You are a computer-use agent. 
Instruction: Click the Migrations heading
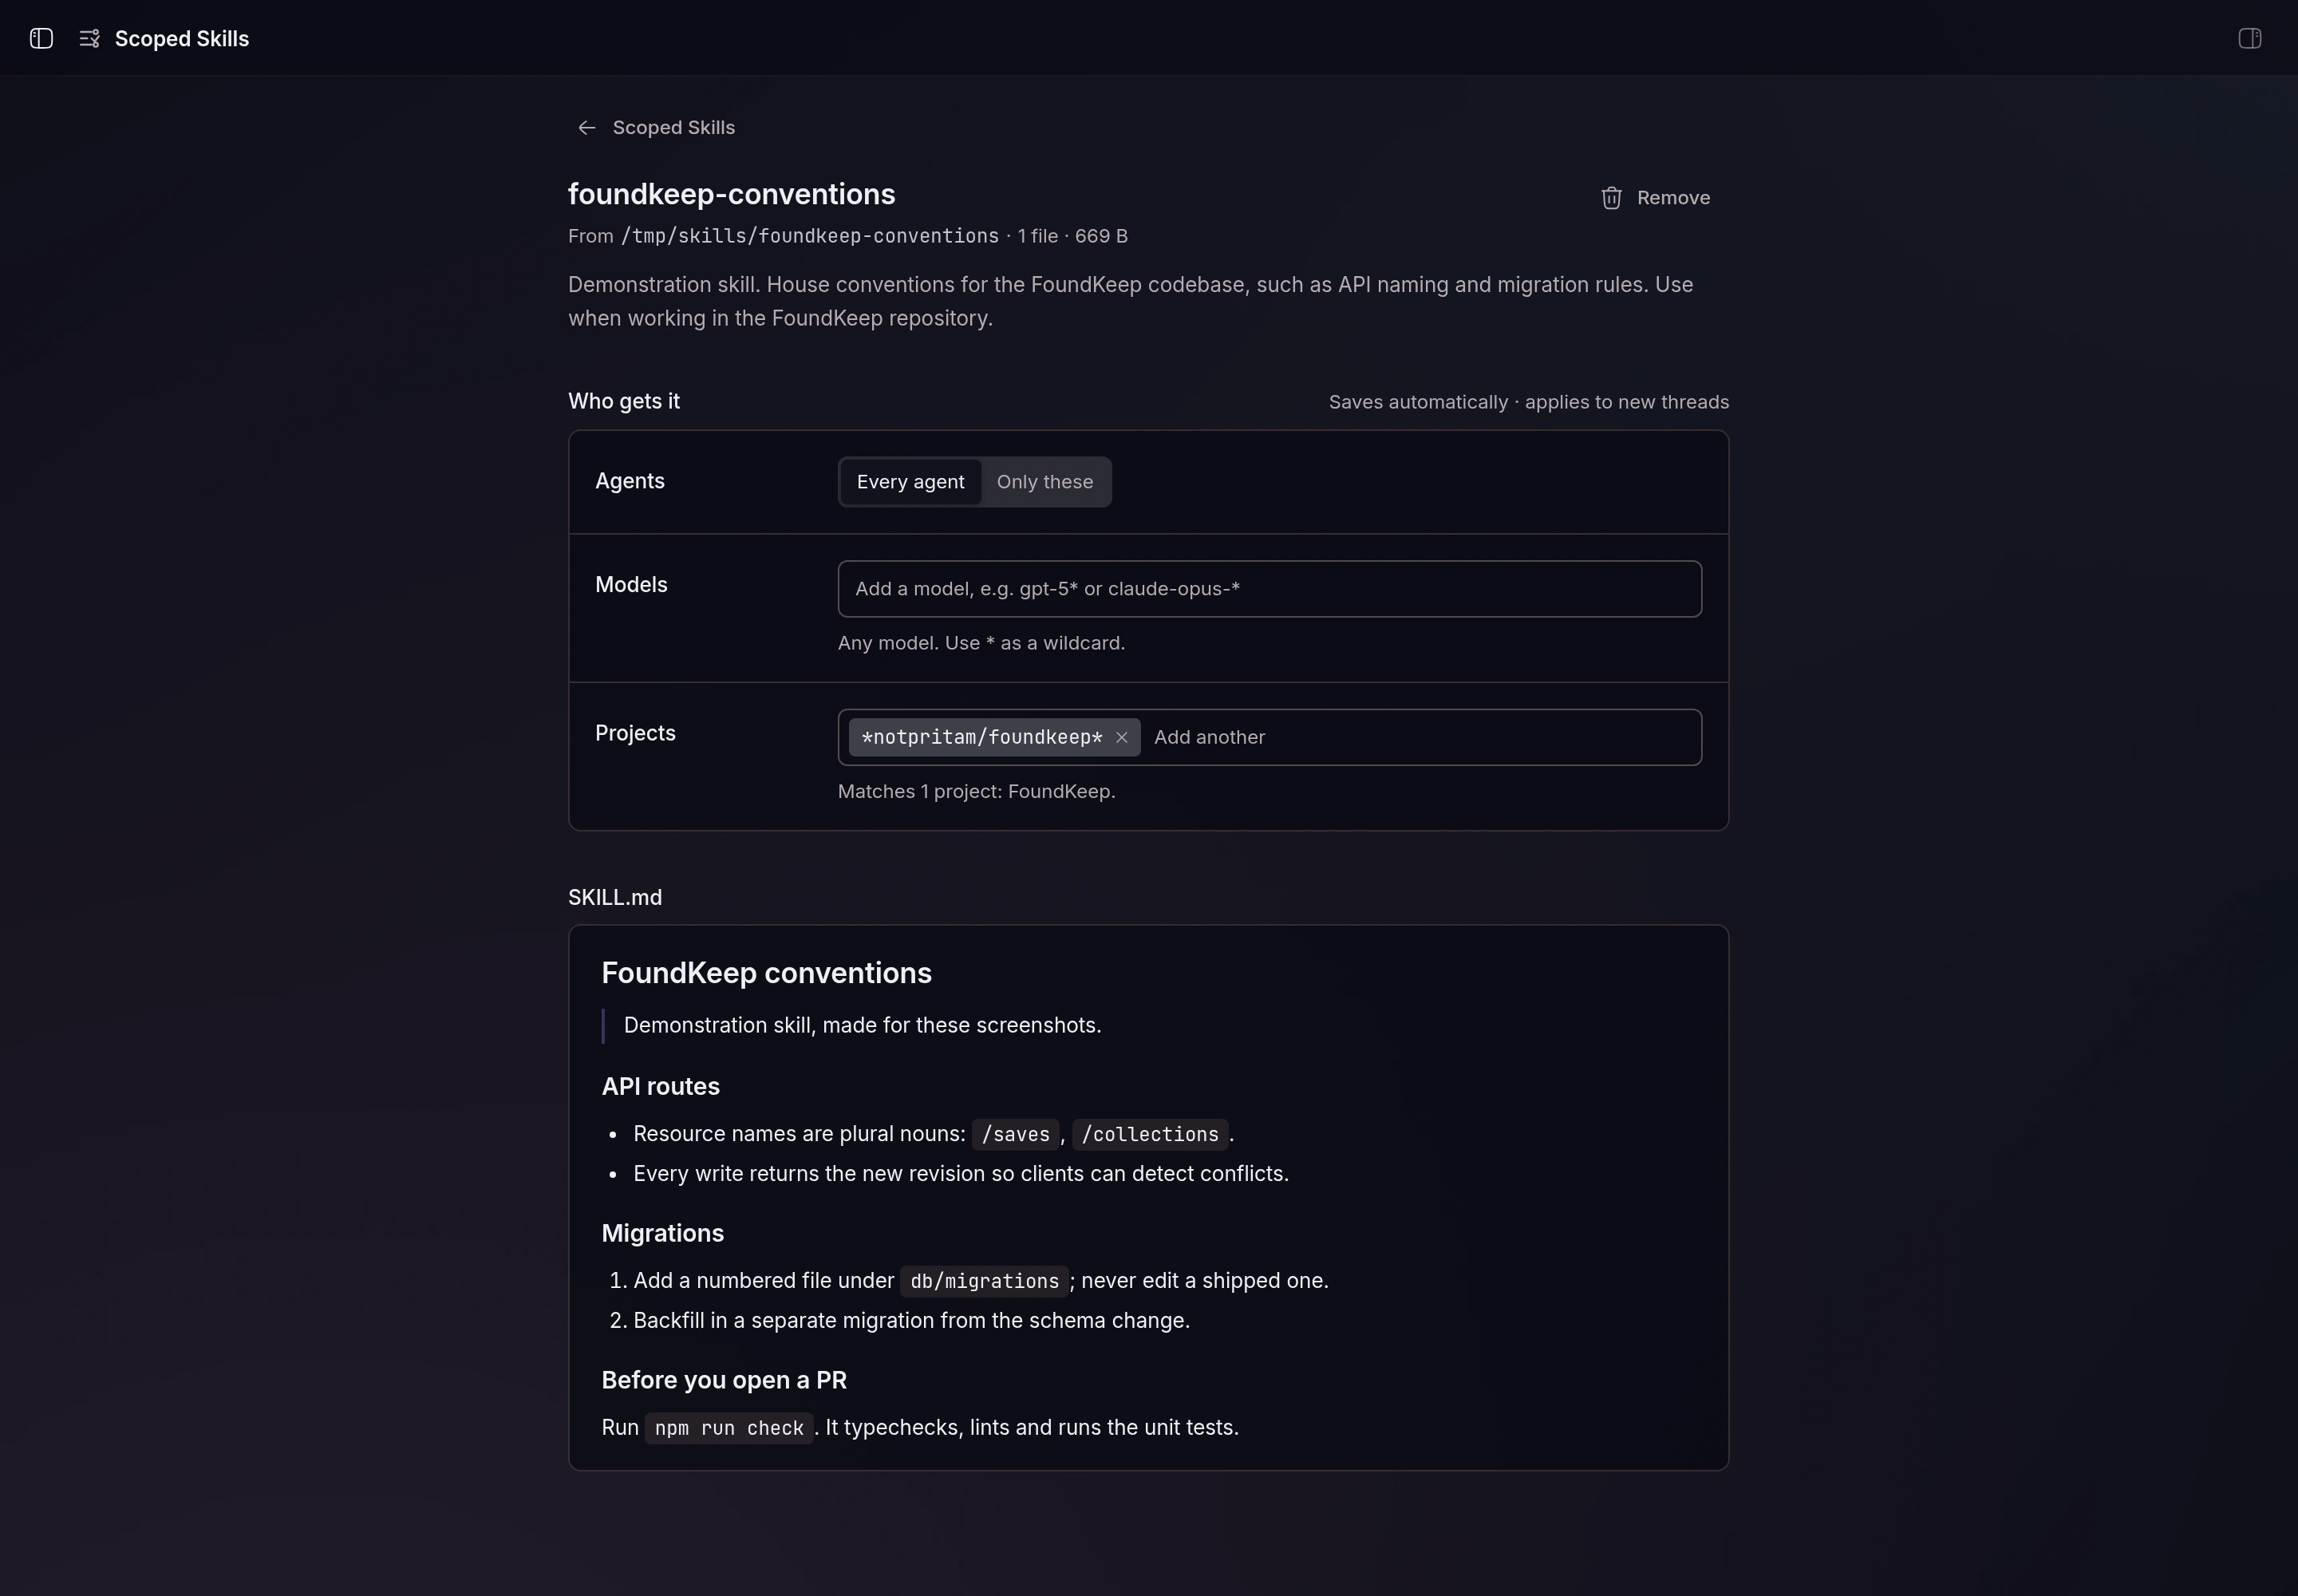[x=662, y=1233]
